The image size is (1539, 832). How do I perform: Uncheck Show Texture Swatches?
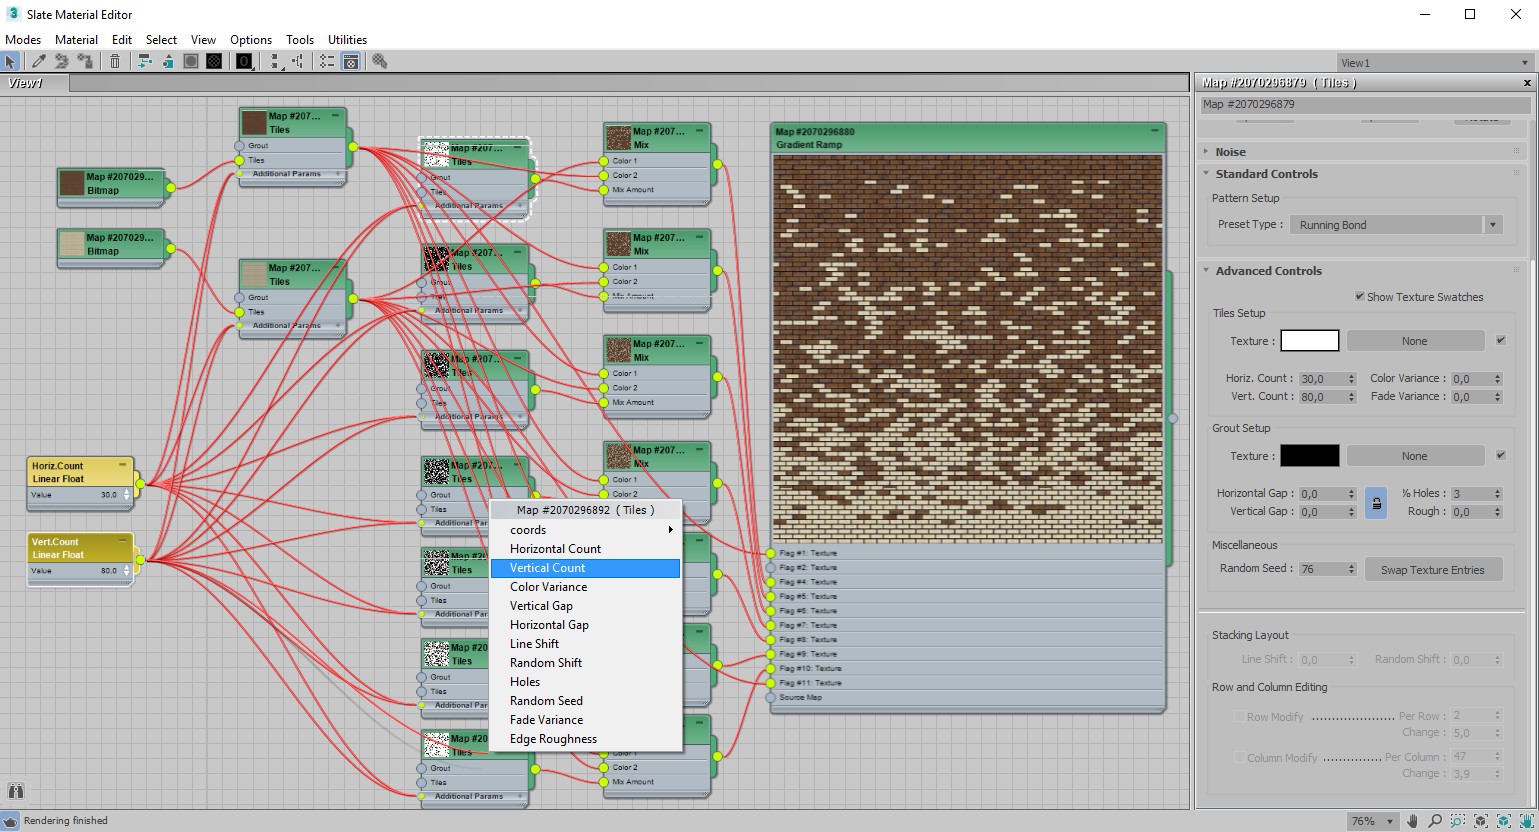pos(1360,296)
